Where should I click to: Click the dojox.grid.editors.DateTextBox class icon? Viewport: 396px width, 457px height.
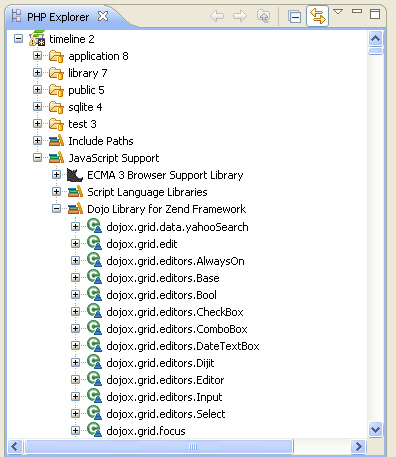(94, 345)
